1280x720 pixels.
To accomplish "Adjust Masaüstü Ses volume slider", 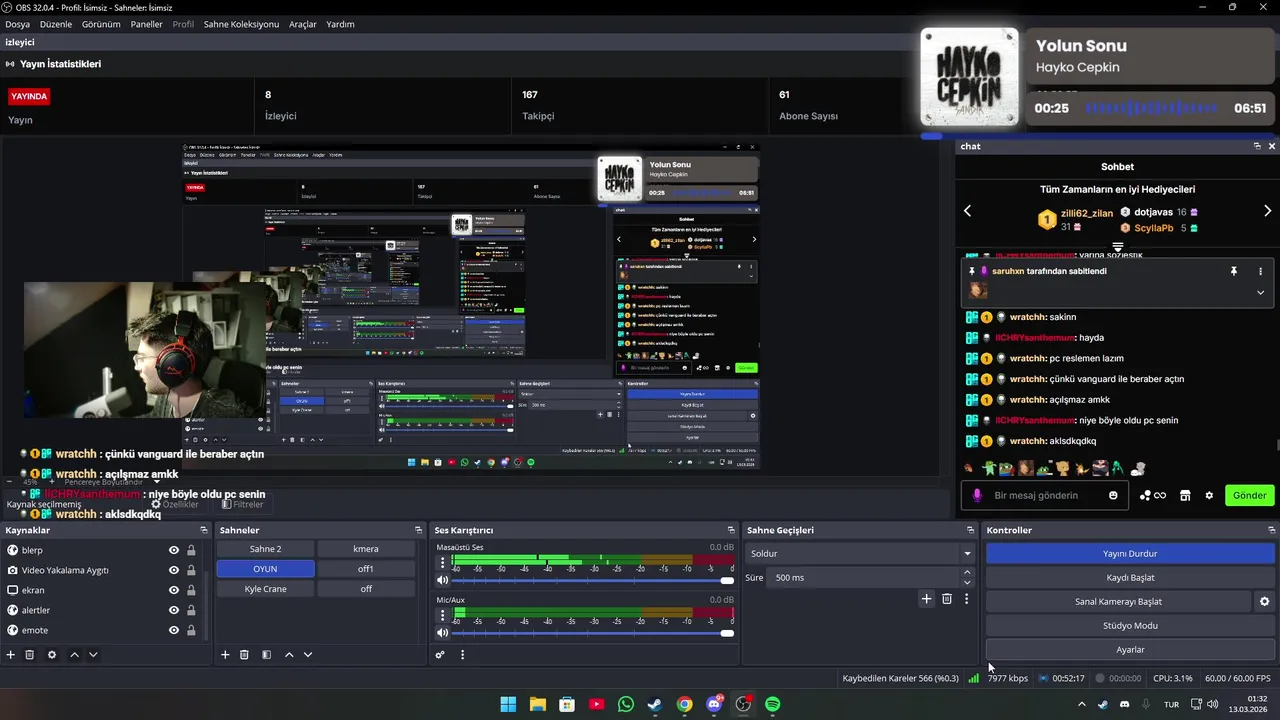I will 593,580.
